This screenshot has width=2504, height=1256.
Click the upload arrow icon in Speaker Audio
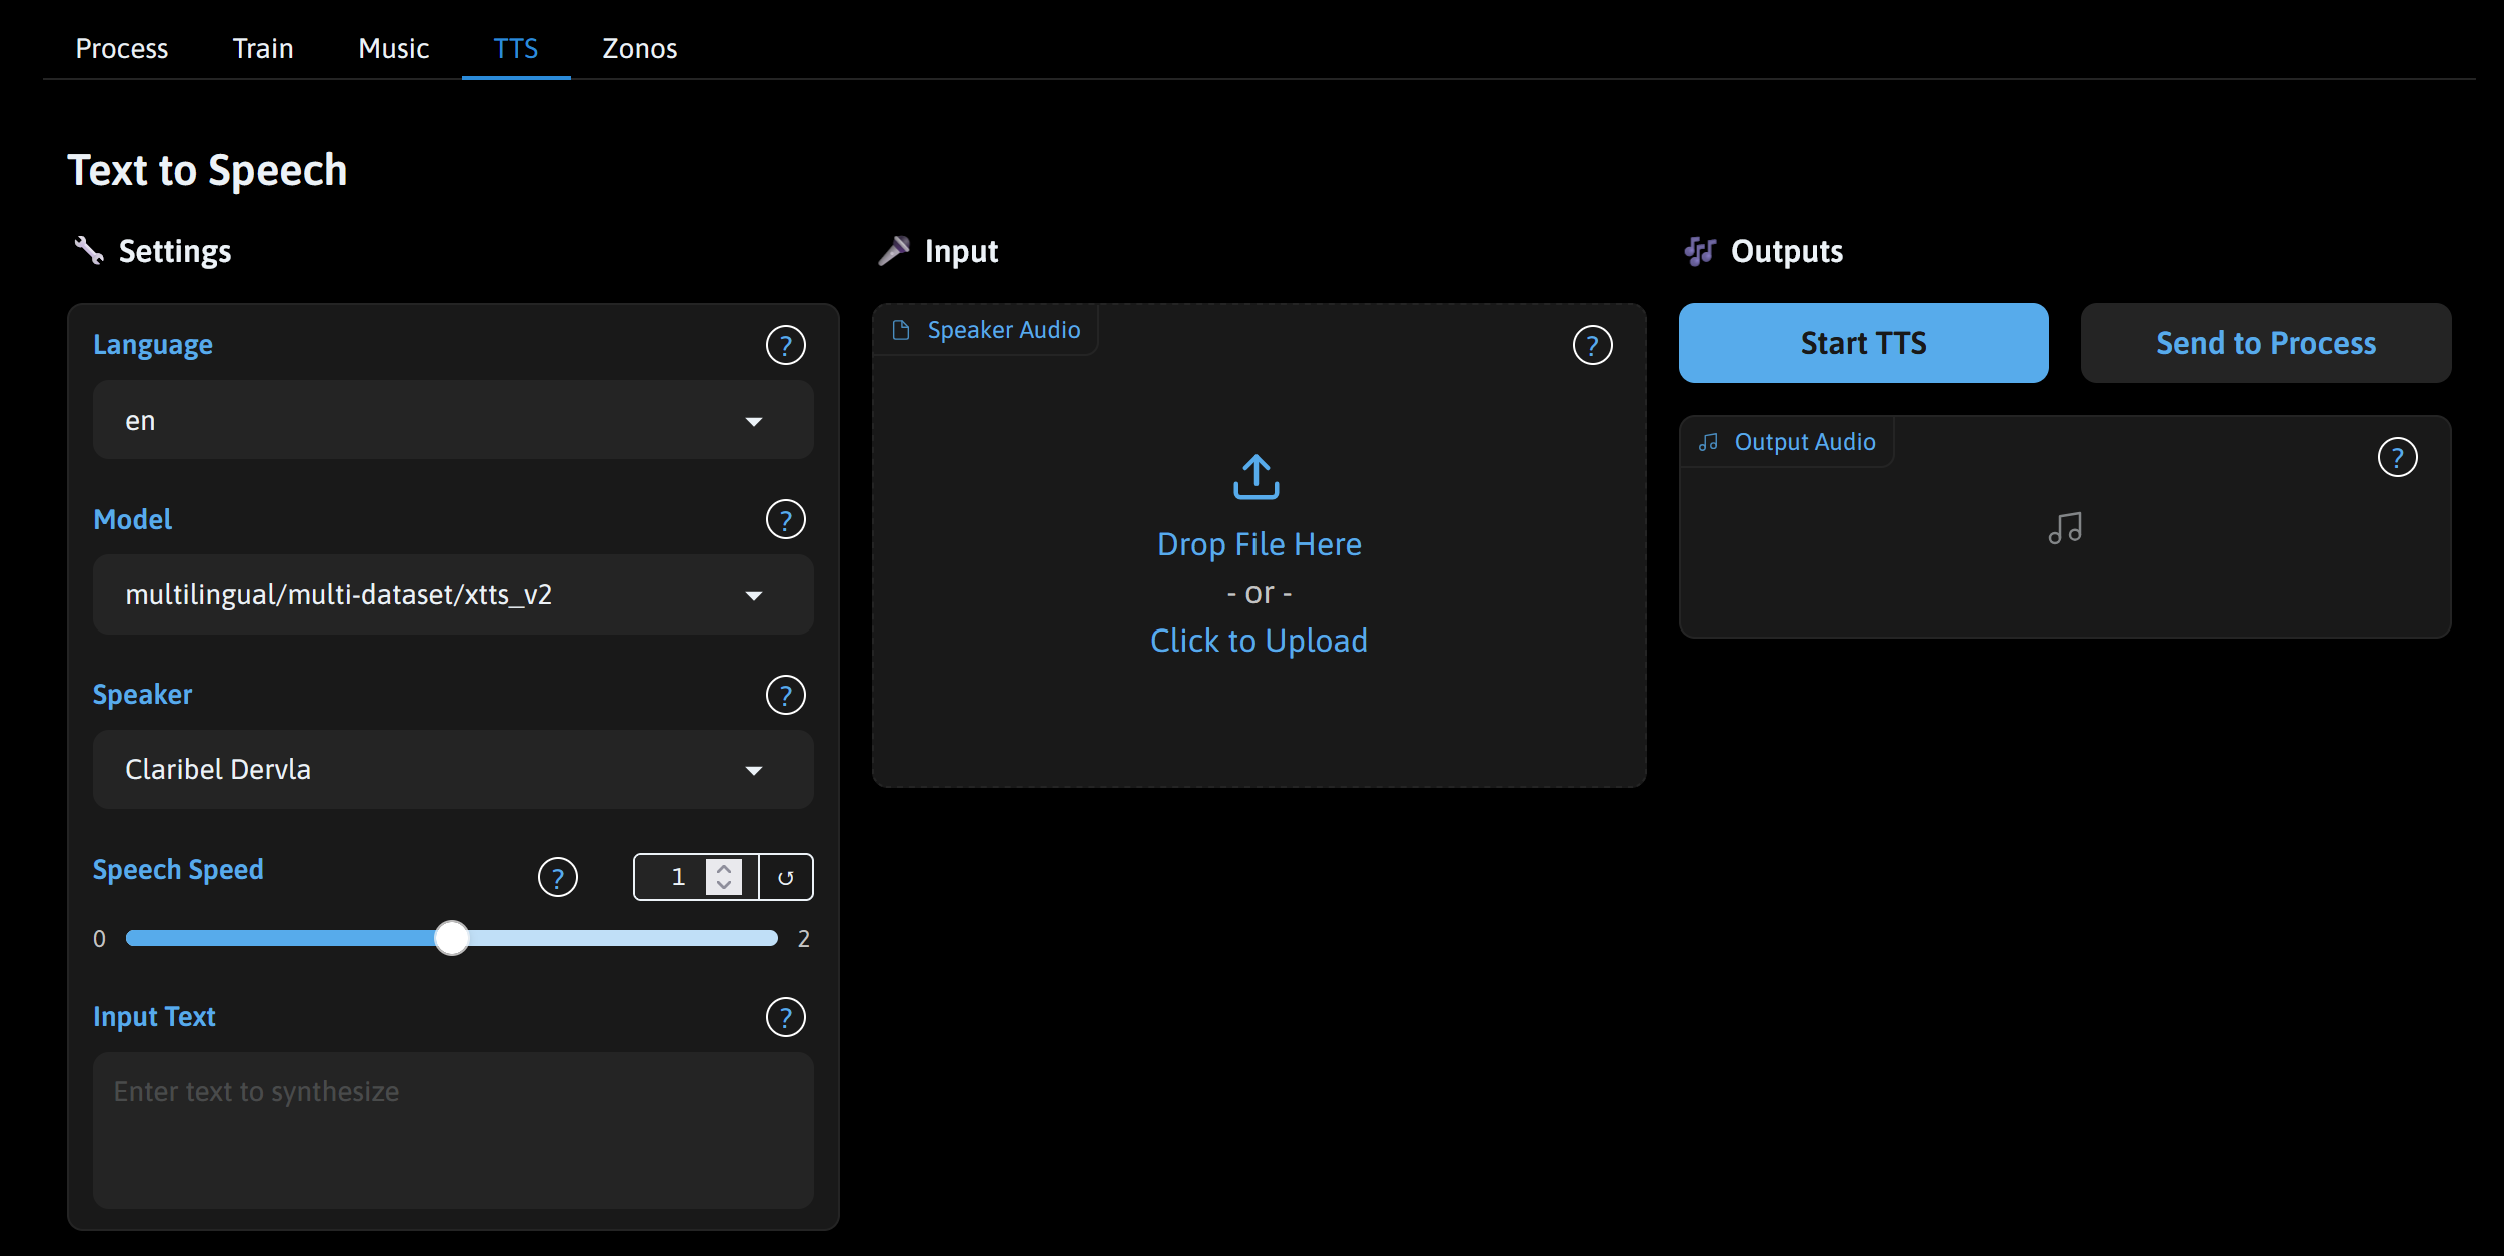[1257, 476]
